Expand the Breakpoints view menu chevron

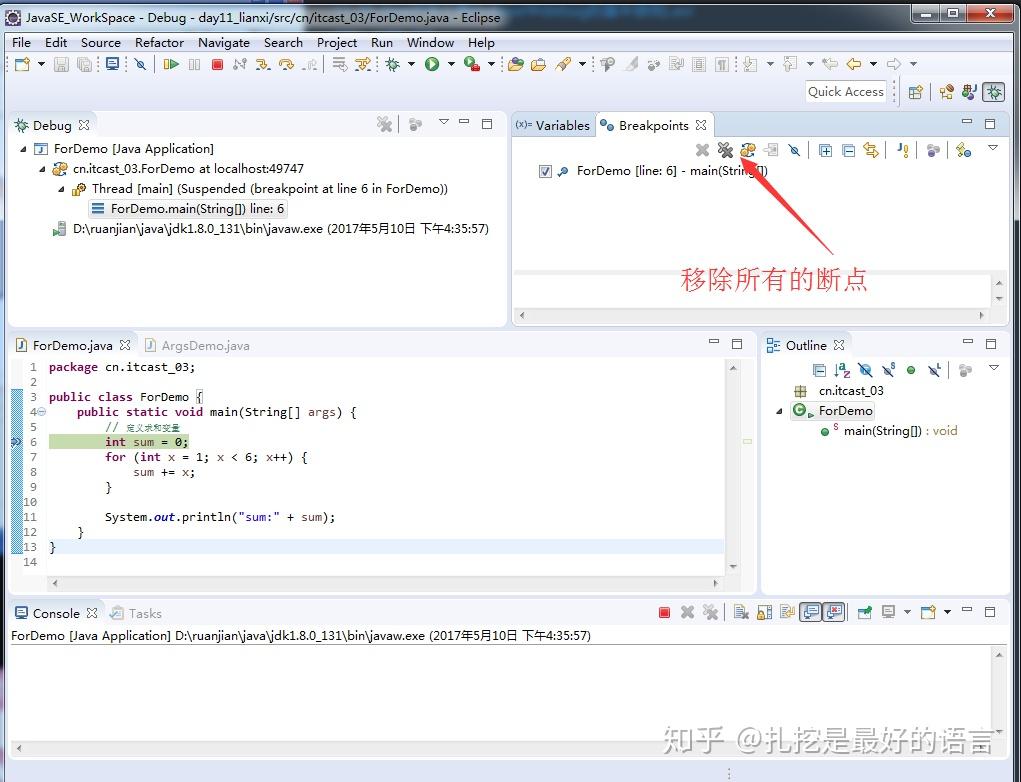click(992, 148)
